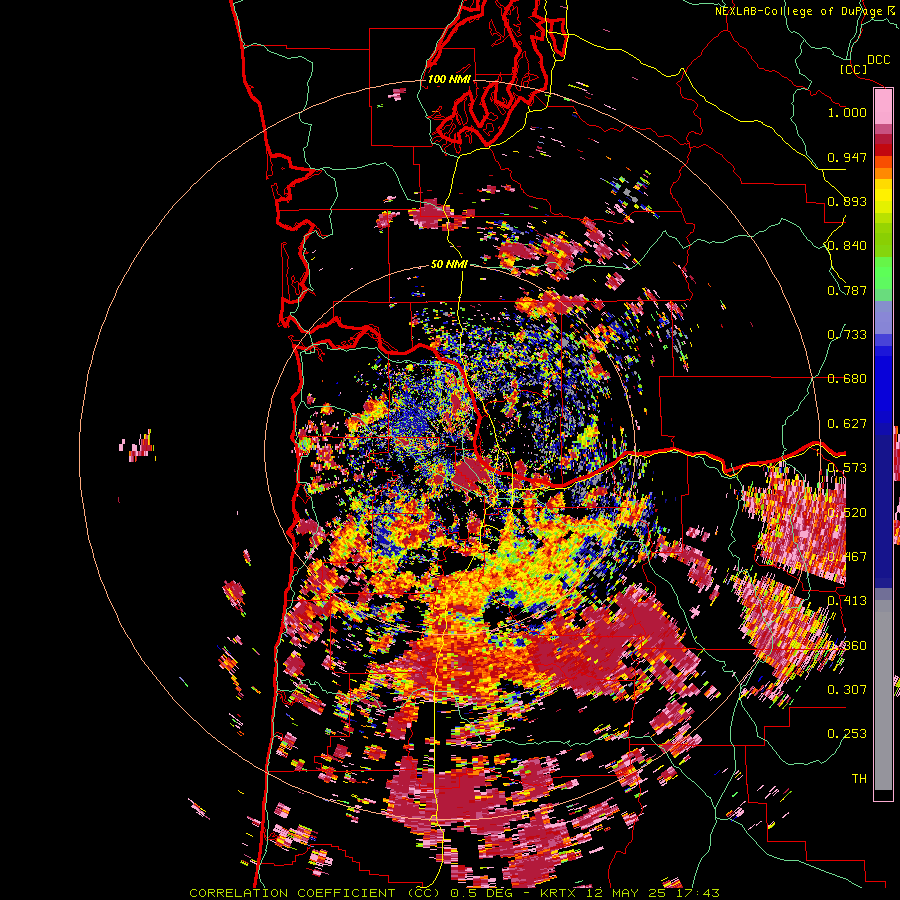Click the 100 NMI range ring label
This screenshot has height=900, width=900.
(x=449, y=79)
